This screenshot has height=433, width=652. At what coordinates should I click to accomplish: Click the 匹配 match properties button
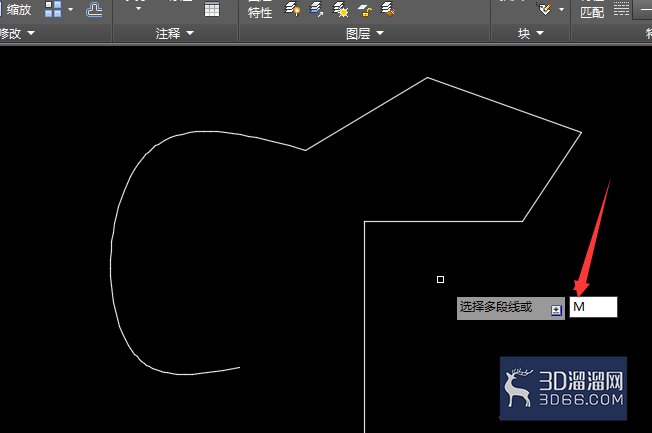point(592,12)
